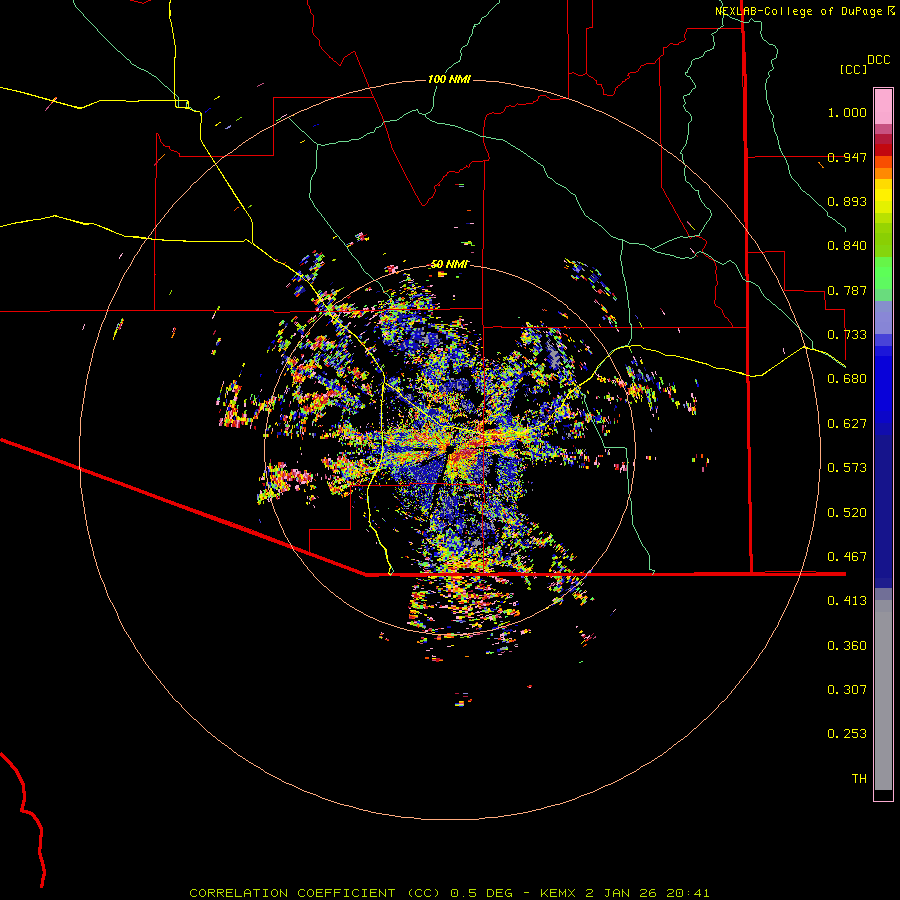
Task: Pick the gray segment of the color bar
Action: pyautogui.click(x=883, y=695)
